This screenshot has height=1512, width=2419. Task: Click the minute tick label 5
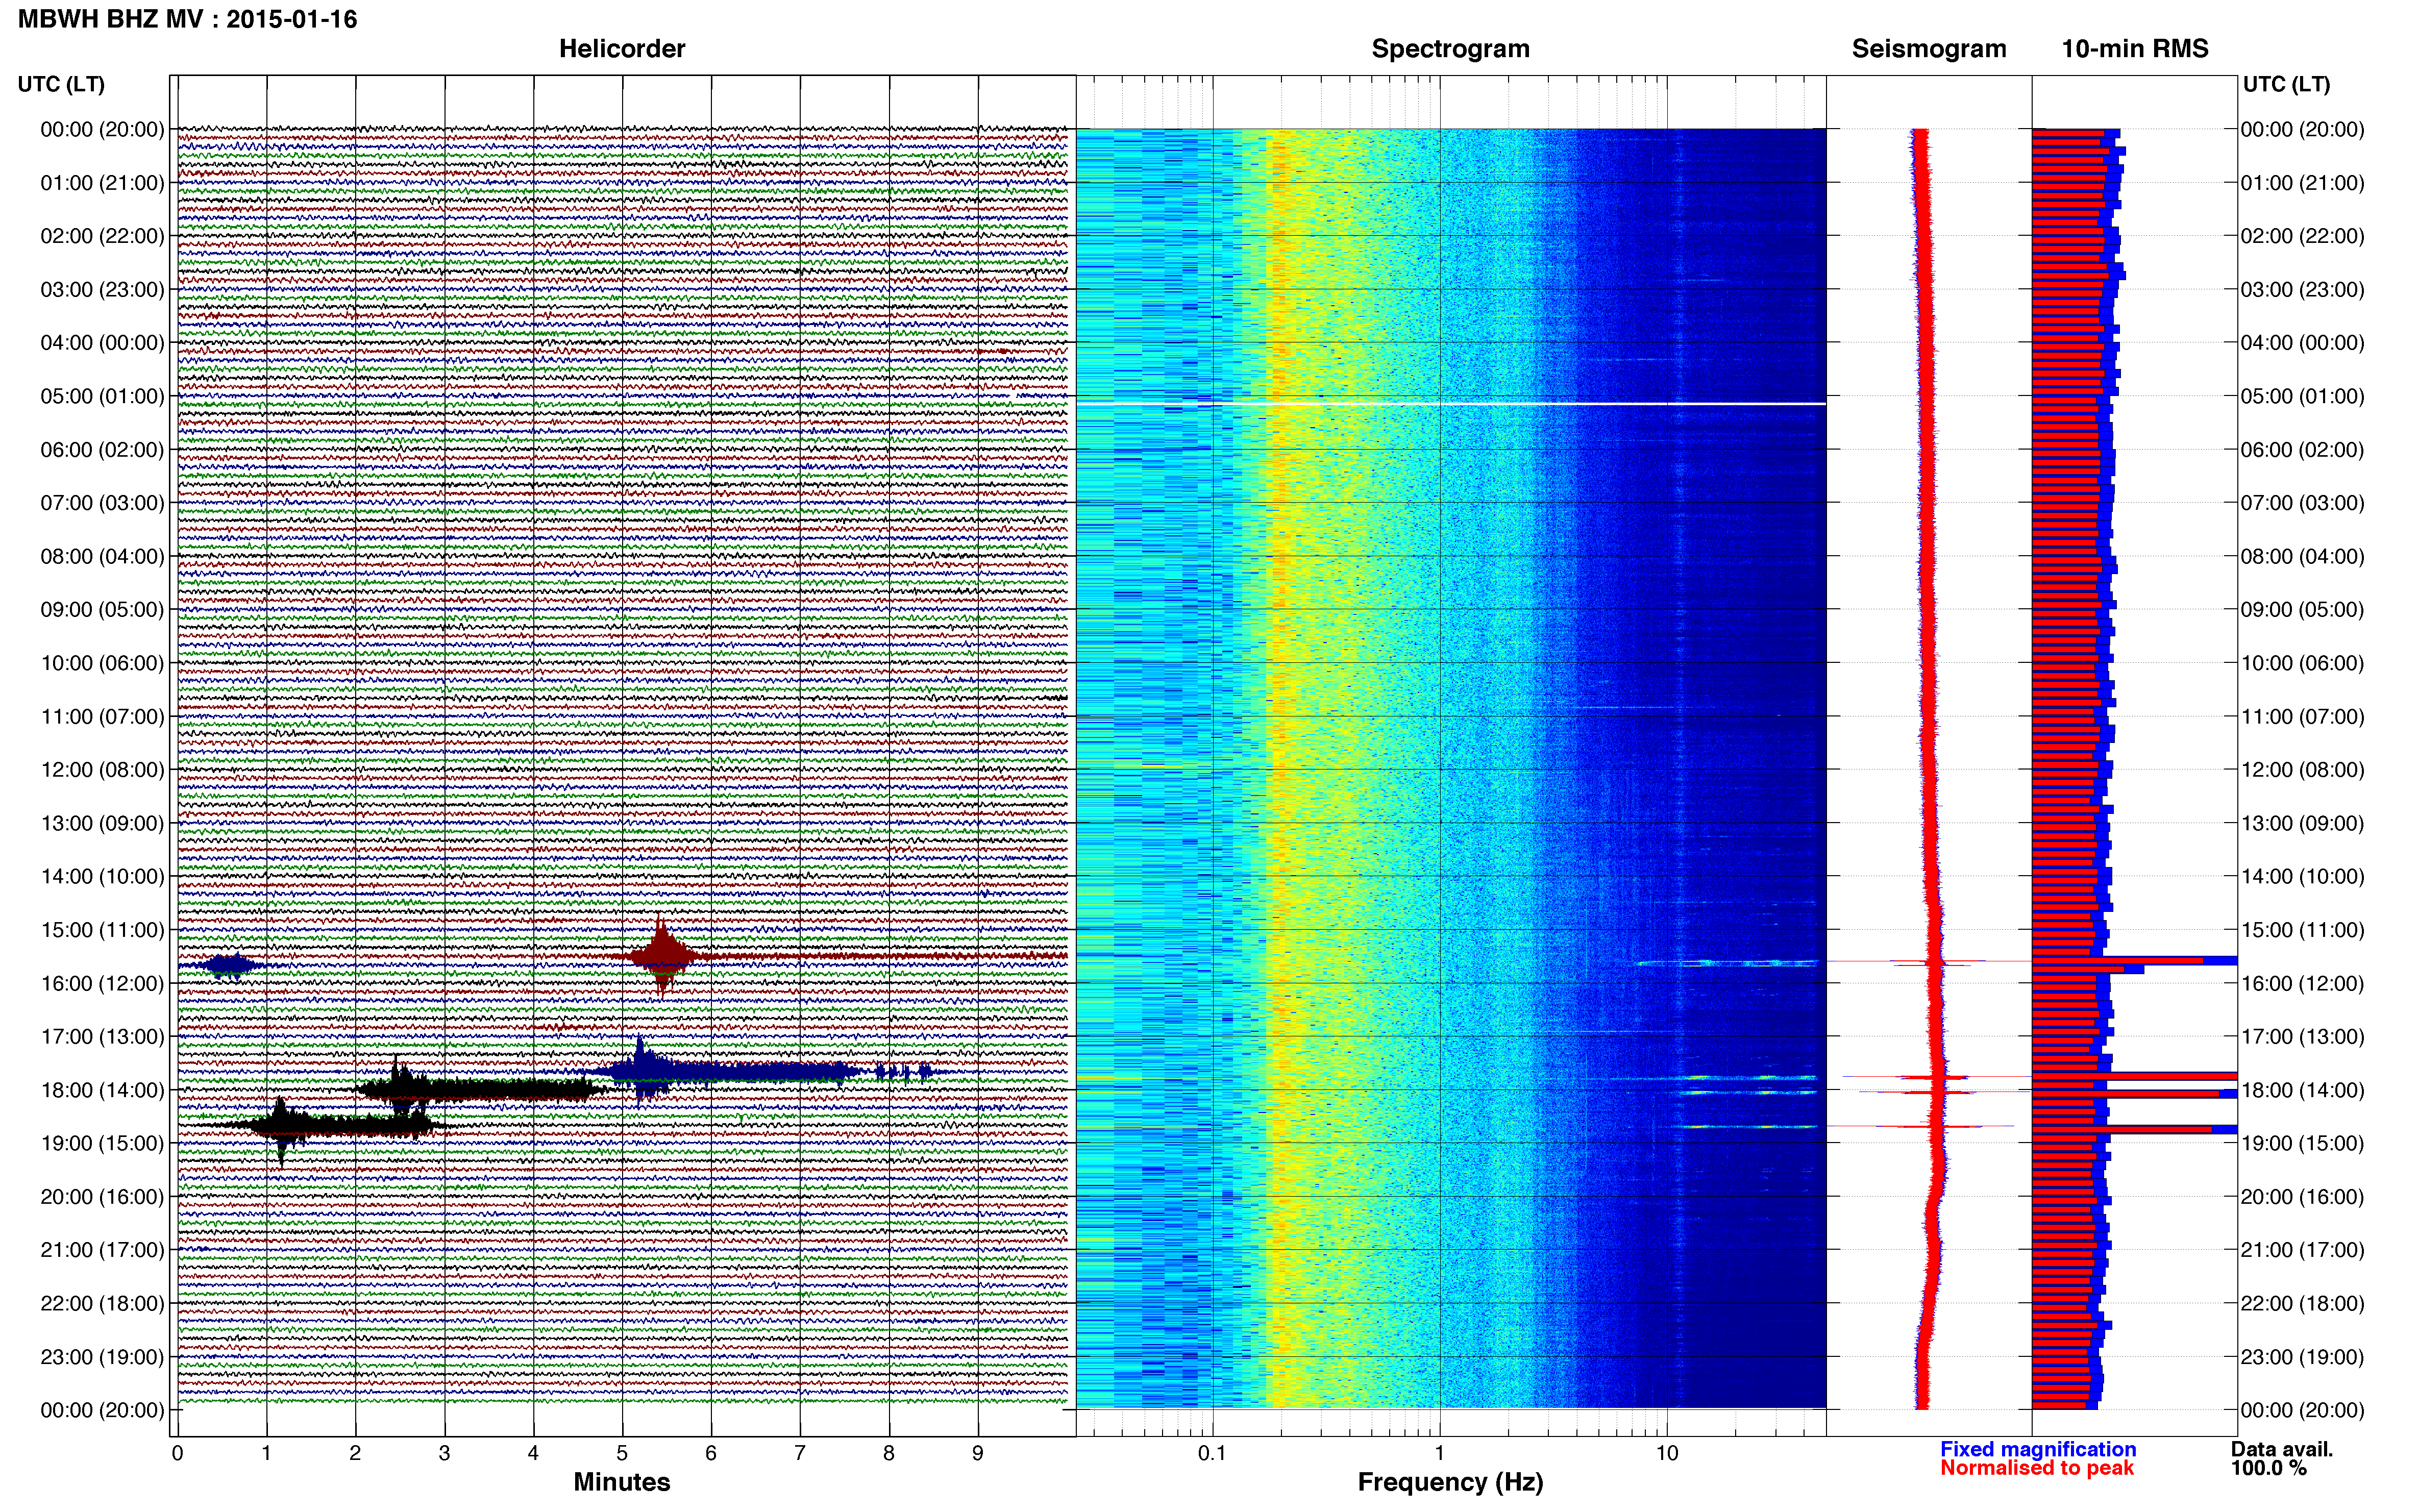click(x=622, y=1454)
